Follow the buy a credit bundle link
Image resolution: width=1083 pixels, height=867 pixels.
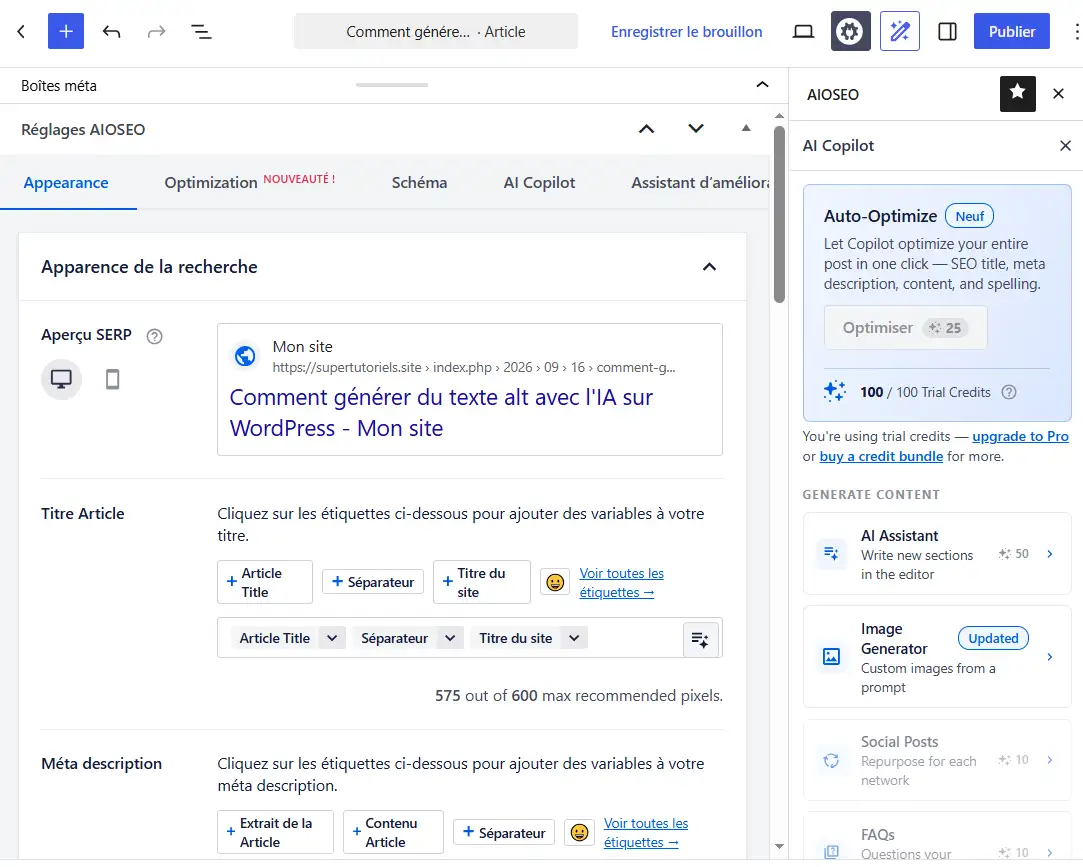pyautogui.click(x=881, y=457)
